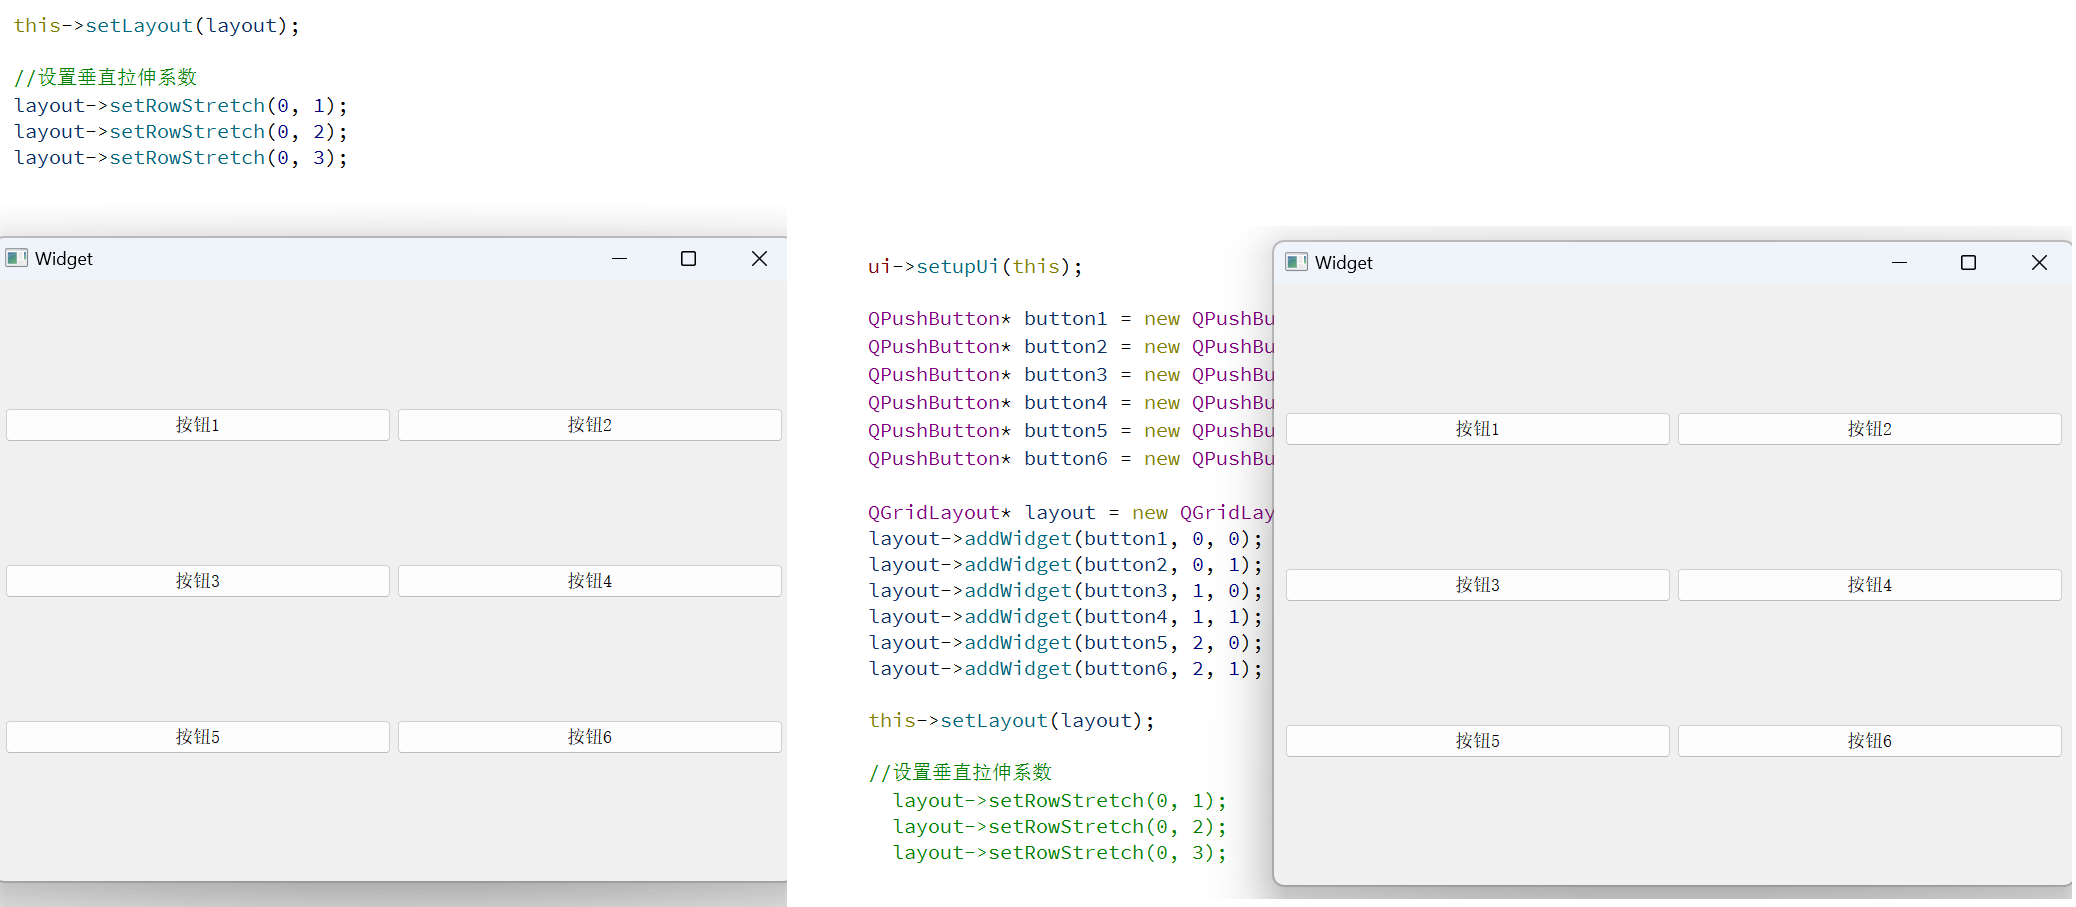Click 按钮2 in the left Widget window
Viewport: 2076px width, 907px height.
[x=590, y=425]
